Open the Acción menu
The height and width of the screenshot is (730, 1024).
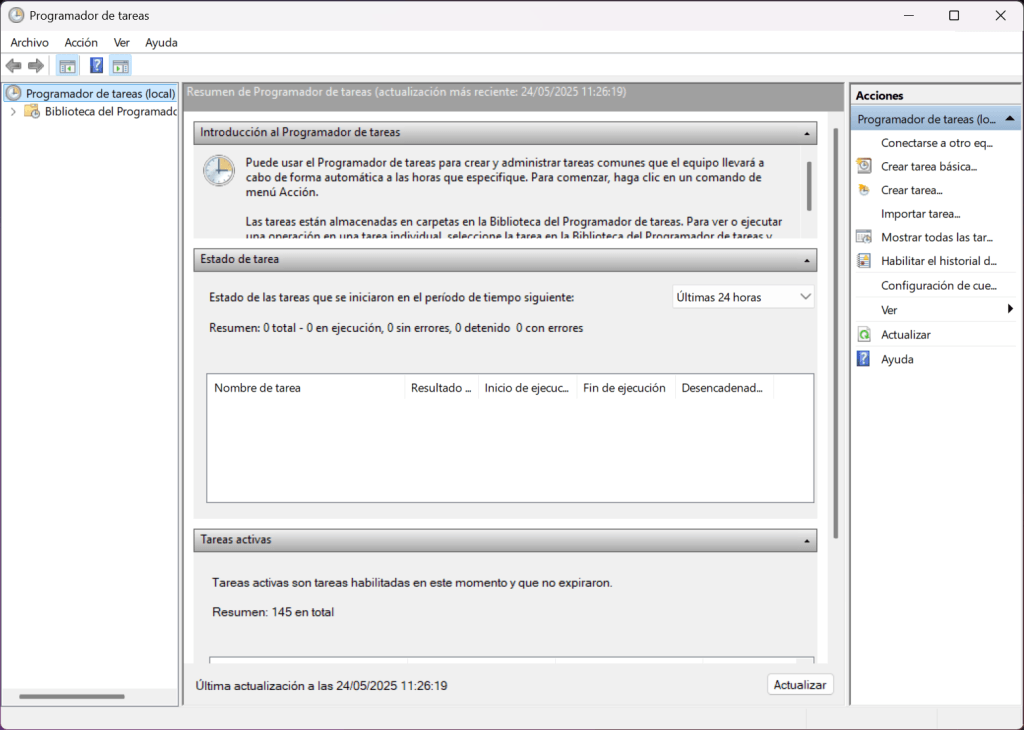click(81, 42)
